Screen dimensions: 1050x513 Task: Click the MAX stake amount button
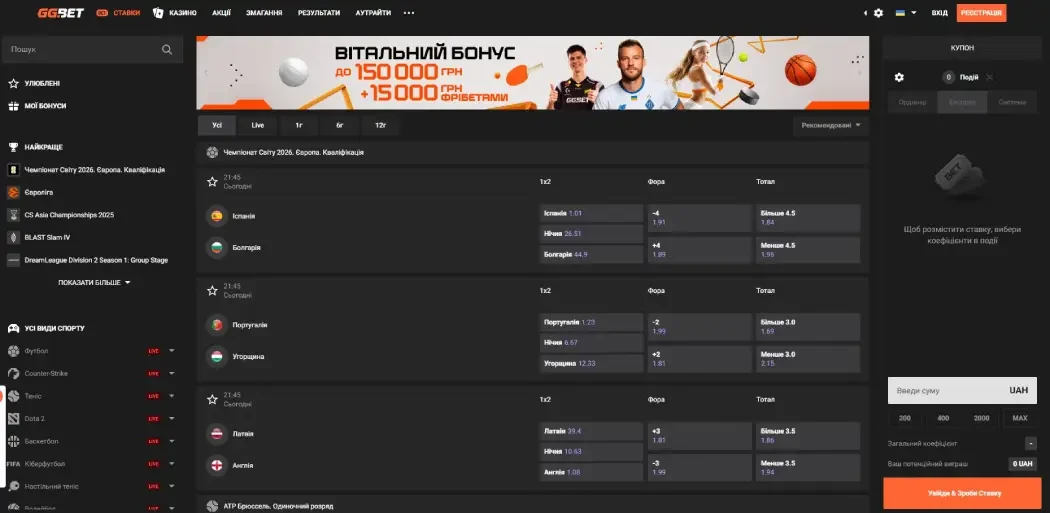(1019, 418)
